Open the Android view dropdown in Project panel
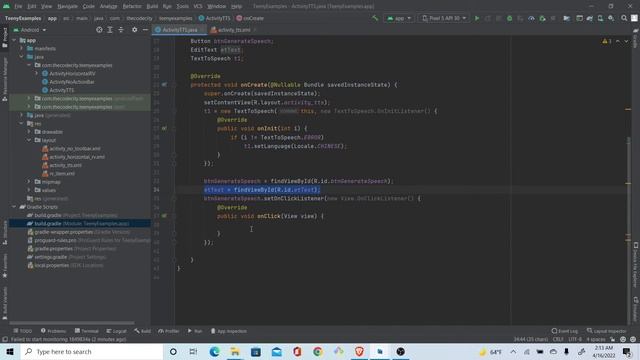This screenshot has height=360, width=640. pyautogui.click(x=29, y=30)
